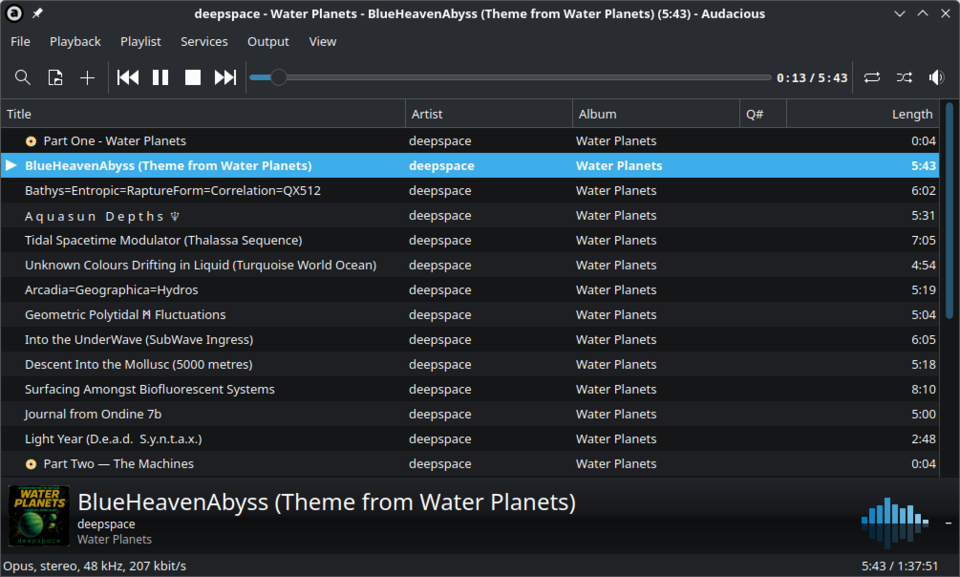The width and height of the screenshot is (960, 577).
Task: Open the volume speaker control
Action: coord(936,77)
